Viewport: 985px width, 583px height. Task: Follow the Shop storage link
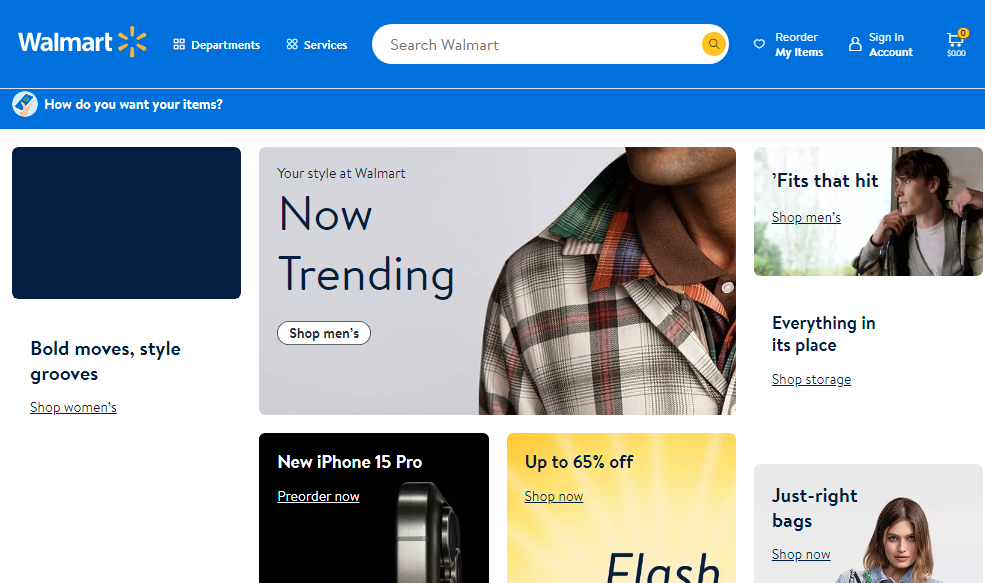tap(812, 379)
